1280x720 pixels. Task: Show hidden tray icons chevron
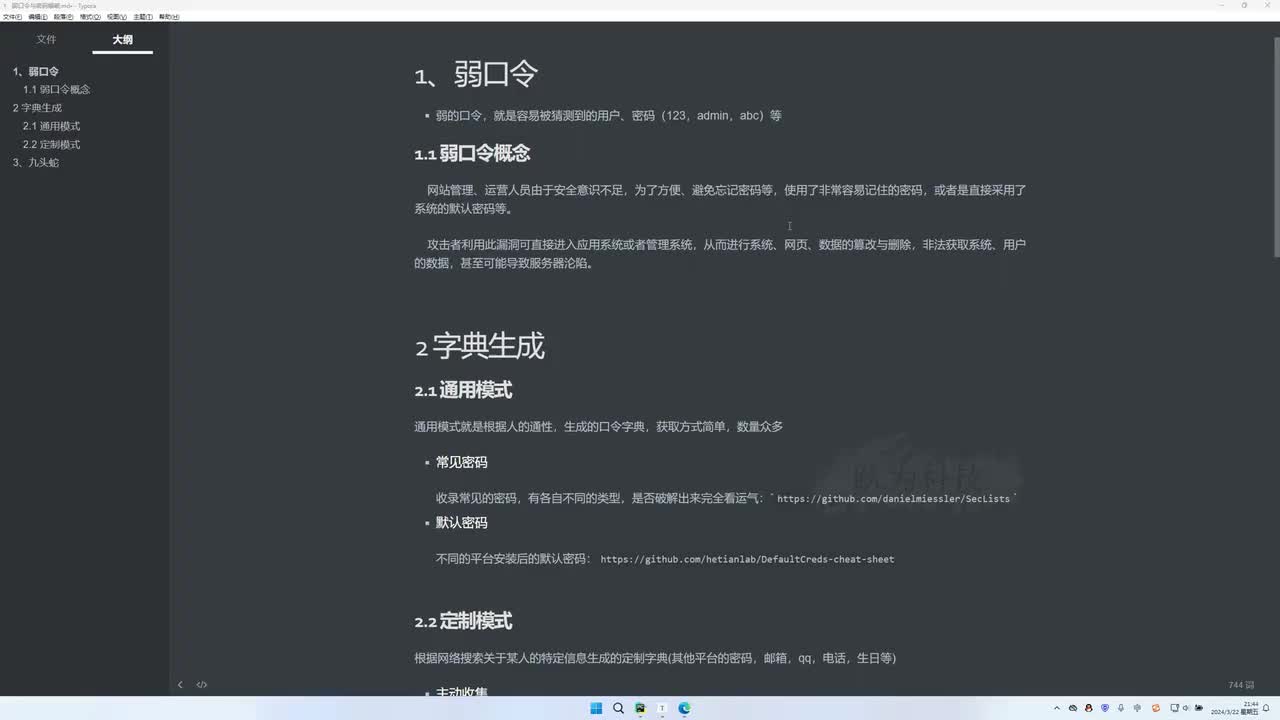[x=1057, y=708]
